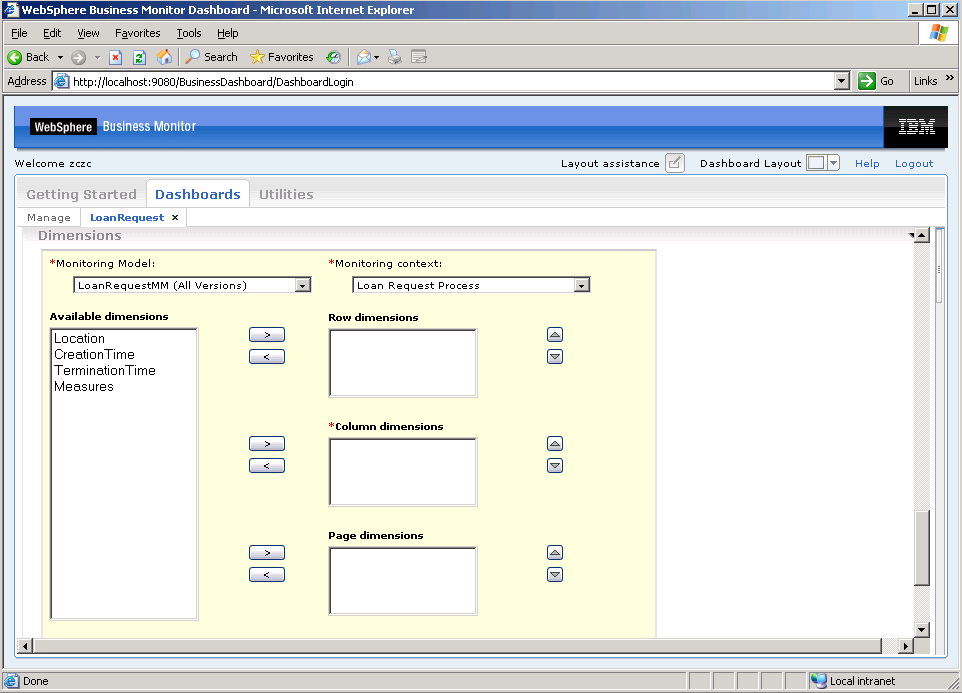The height and width of the screenshot is (693, 962).
Task: Click the Home icon in toolbar
Action: [164, 57]
